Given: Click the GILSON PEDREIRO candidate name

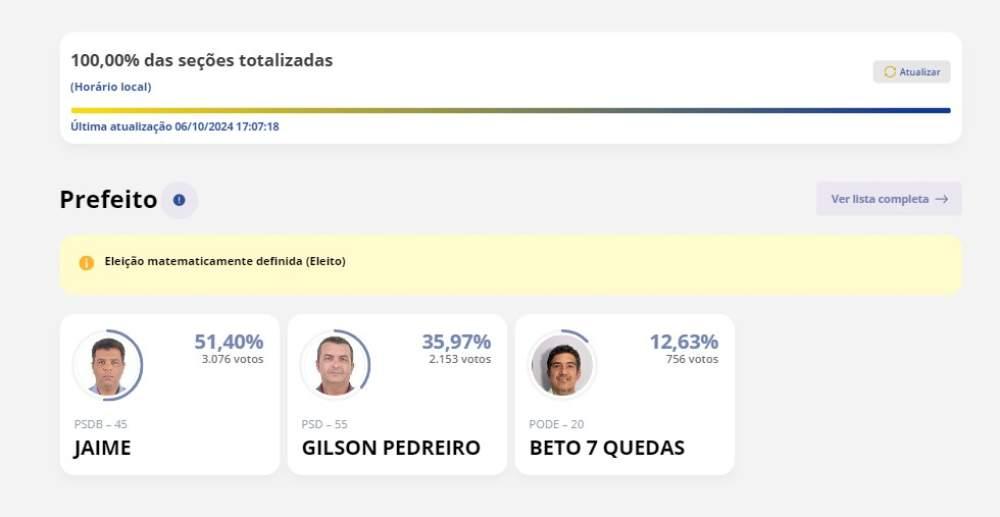Looking at the screenshot, I should point(391,448).
